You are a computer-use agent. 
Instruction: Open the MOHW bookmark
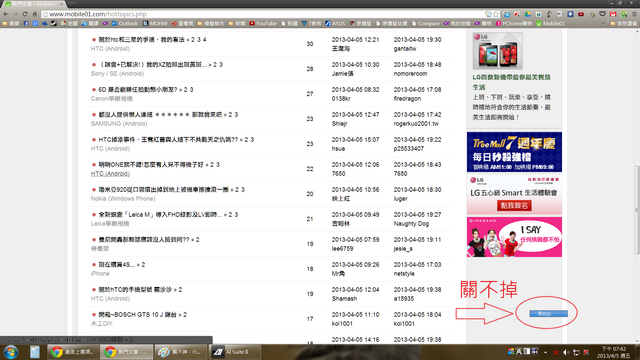coord(155,24)
